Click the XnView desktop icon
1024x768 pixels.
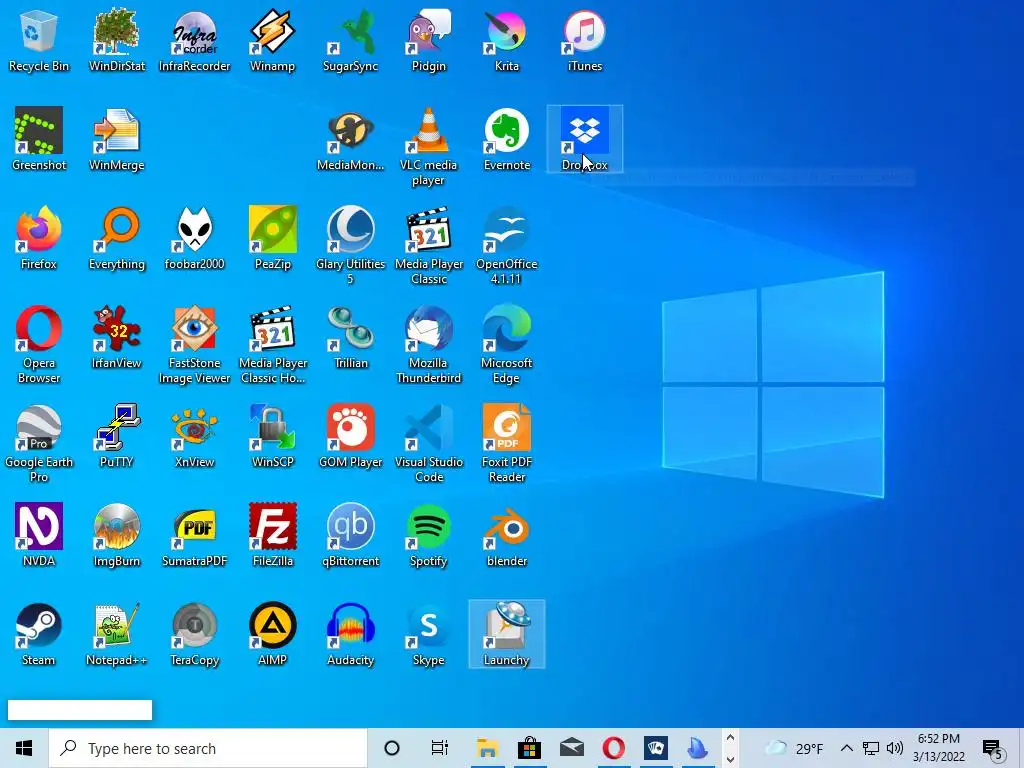tap(195, 436)
